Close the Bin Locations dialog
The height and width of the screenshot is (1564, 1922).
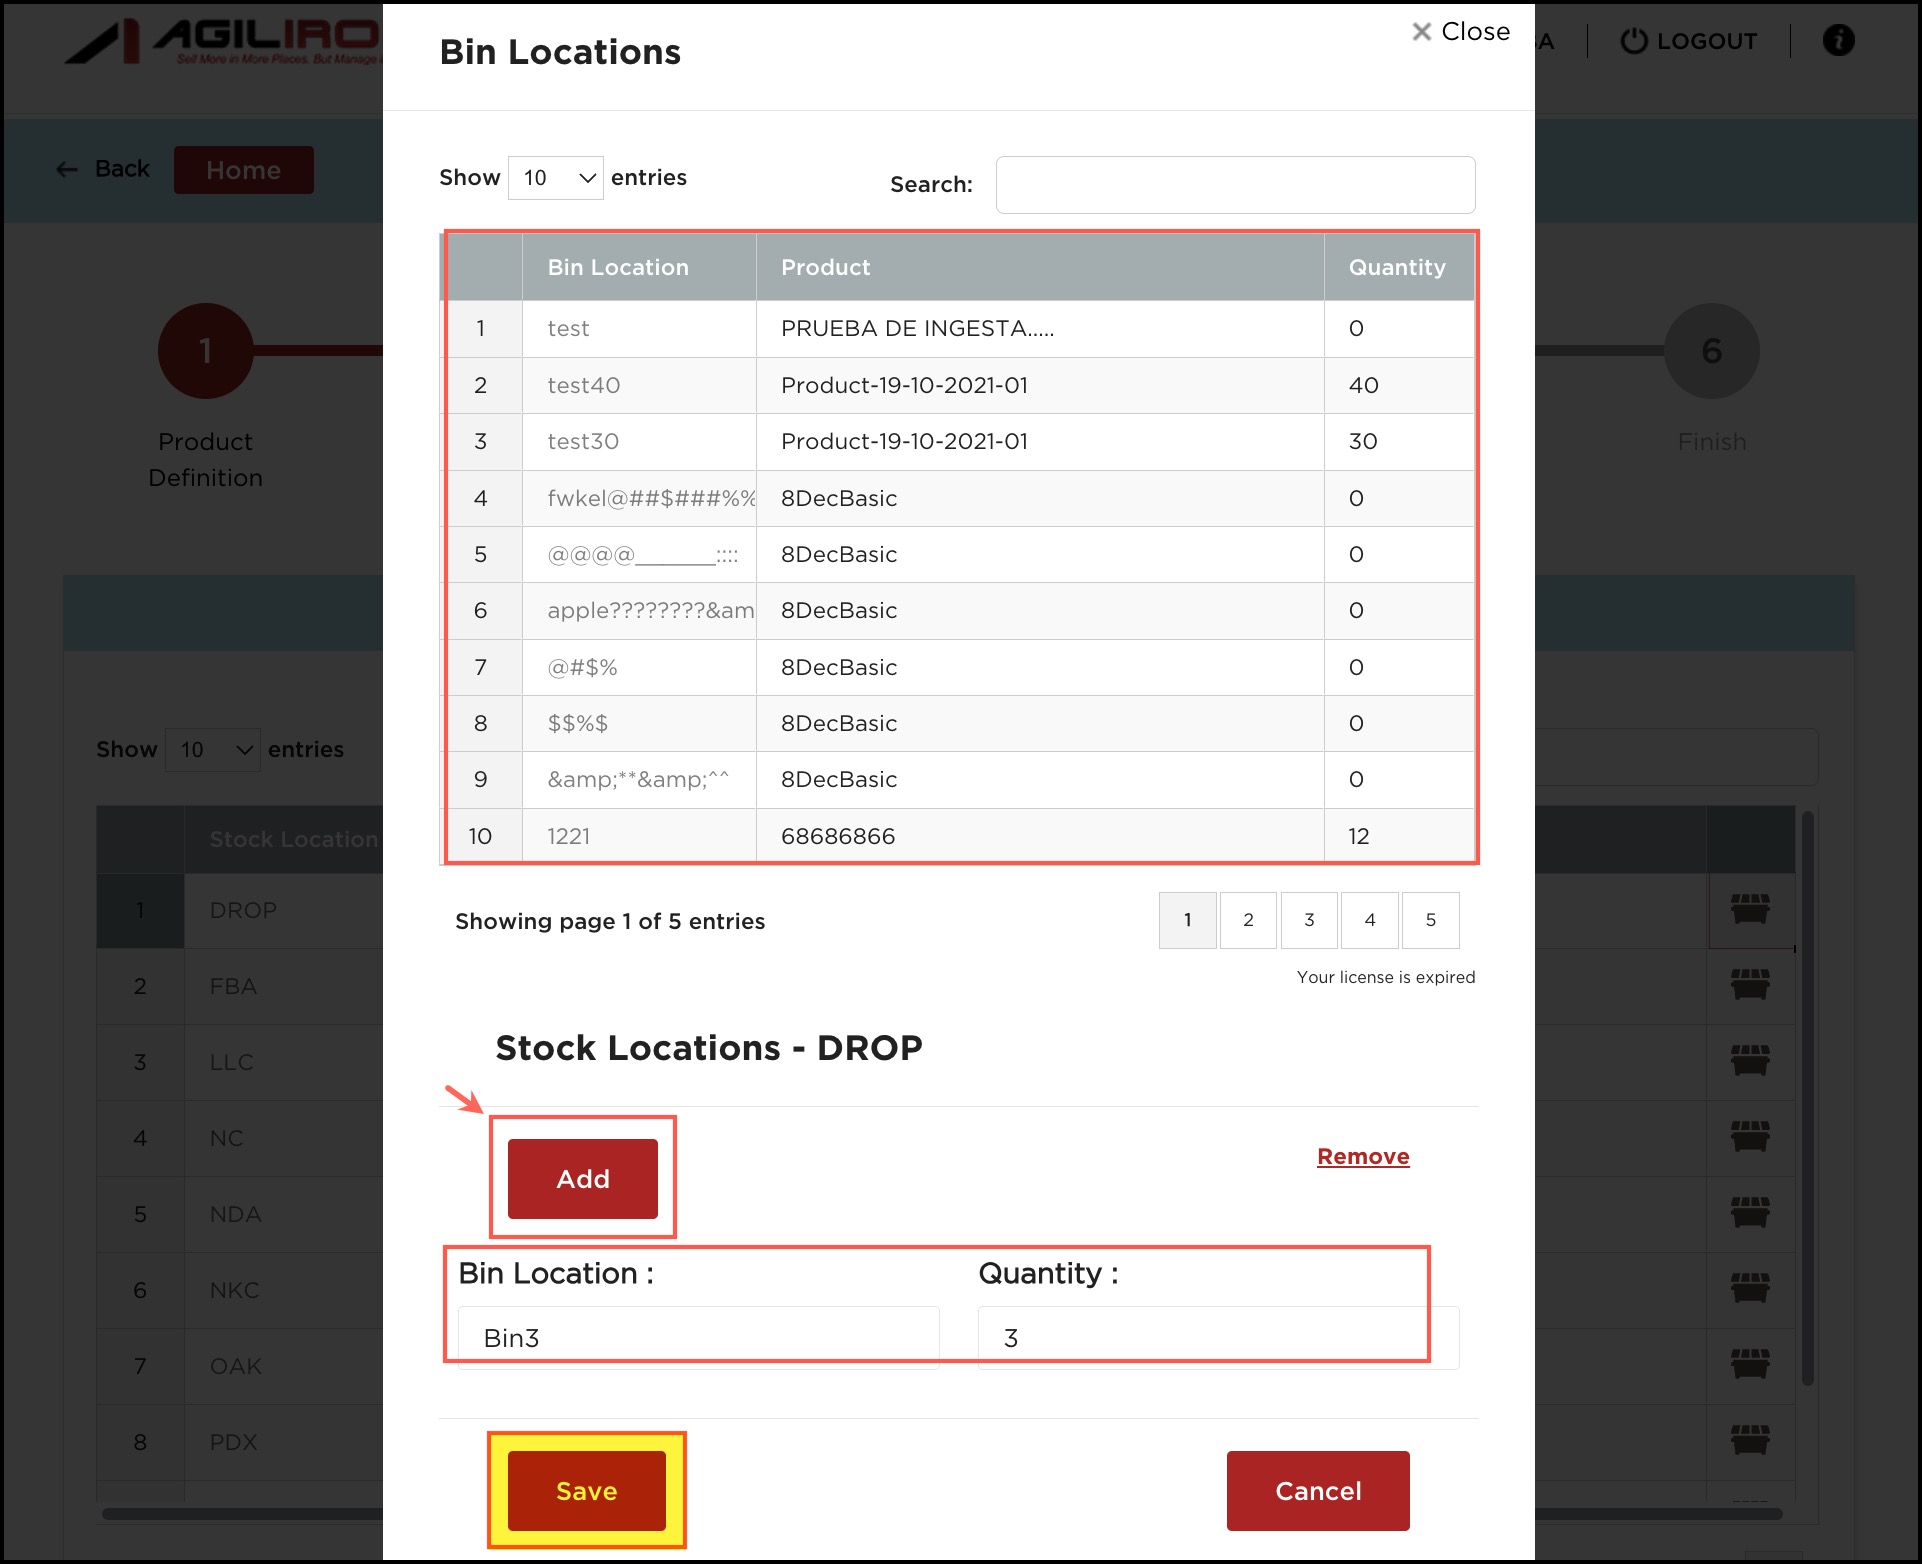(x=1460, y=32)
